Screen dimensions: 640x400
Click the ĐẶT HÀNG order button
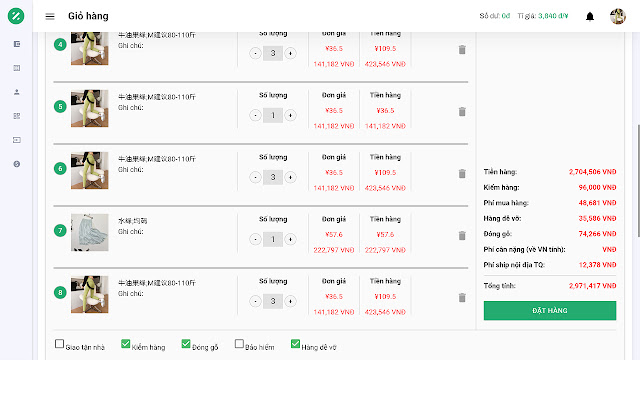550,311
